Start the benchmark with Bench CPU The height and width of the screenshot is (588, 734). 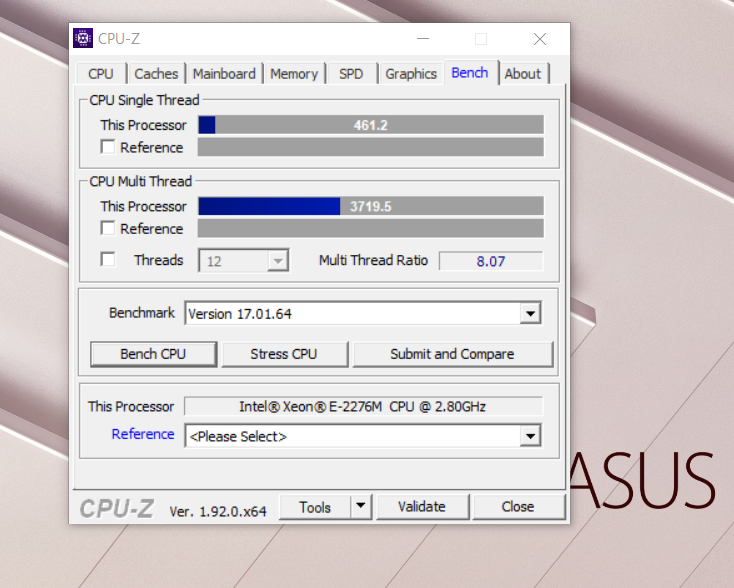153,354
